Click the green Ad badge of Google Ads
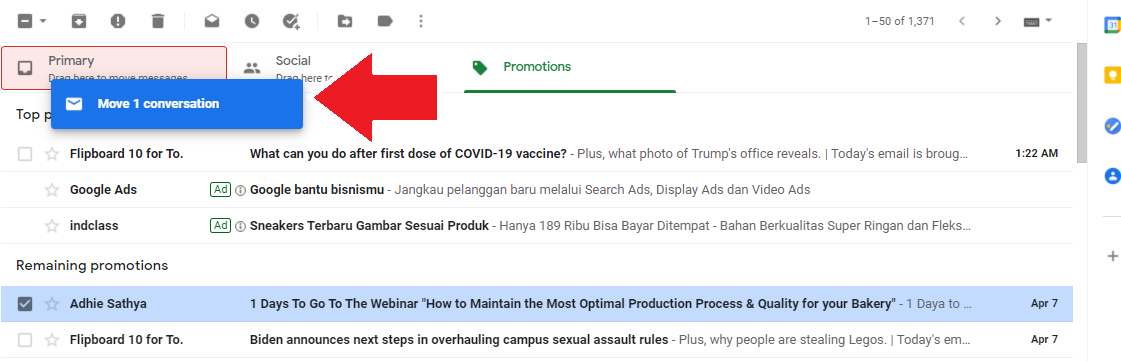Screen dimensions: 1121x361 tap(220, 189)
